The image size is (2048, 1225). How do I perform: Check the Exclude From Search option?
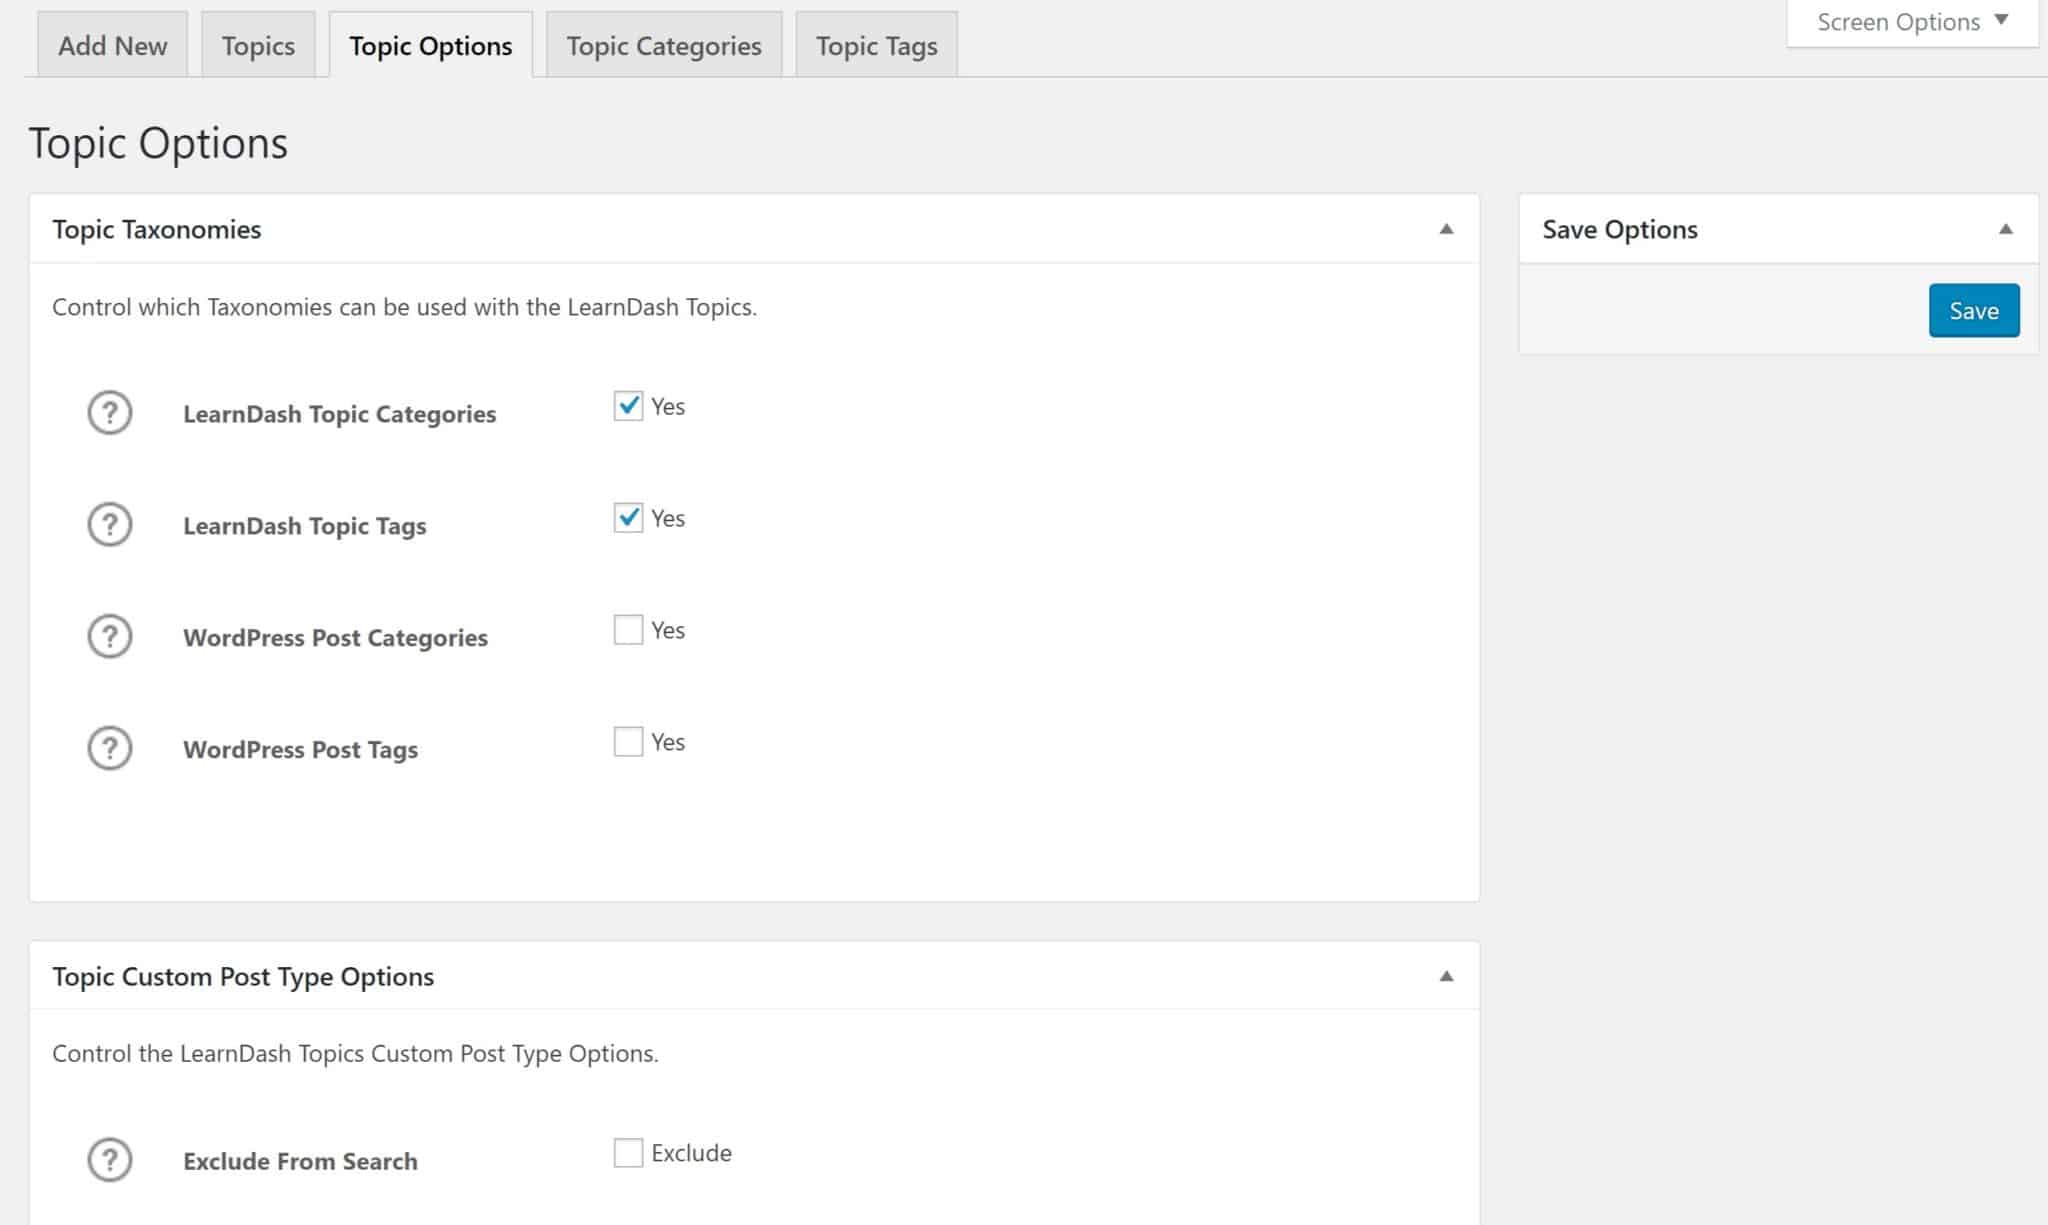(628, 1152)
